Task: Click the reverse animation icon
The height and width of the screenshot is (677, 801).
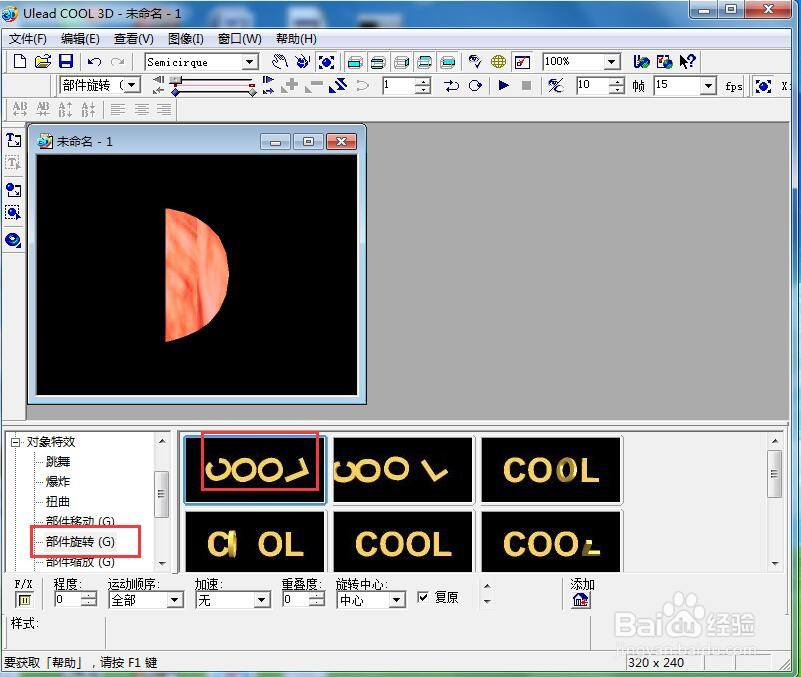Action: 338,85
